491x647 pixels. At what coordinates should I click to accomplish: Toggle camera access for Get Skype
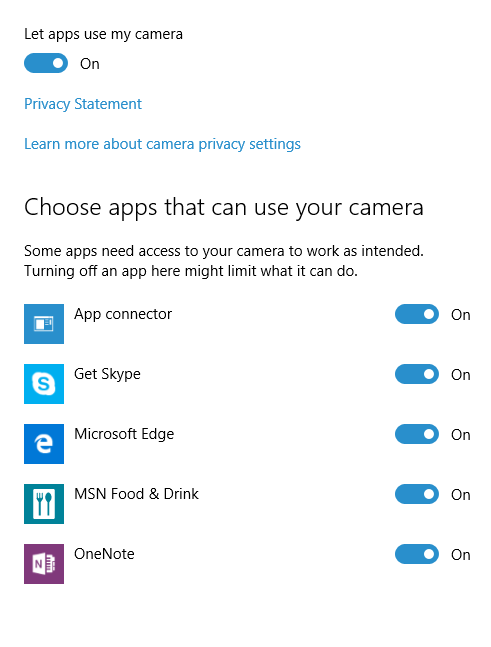coord(417,374)
